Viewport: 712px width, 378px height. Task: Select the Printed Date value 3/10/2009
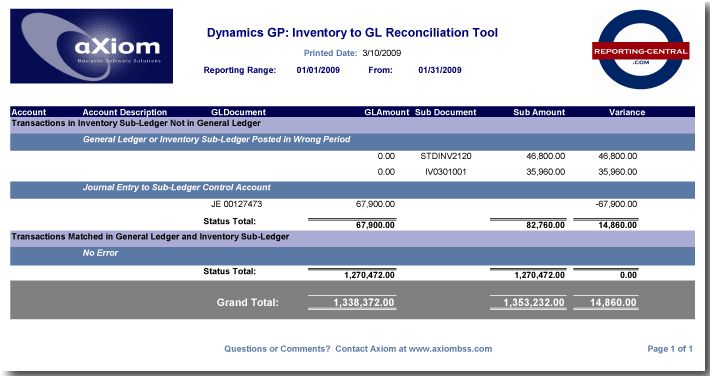pos(381,53)
